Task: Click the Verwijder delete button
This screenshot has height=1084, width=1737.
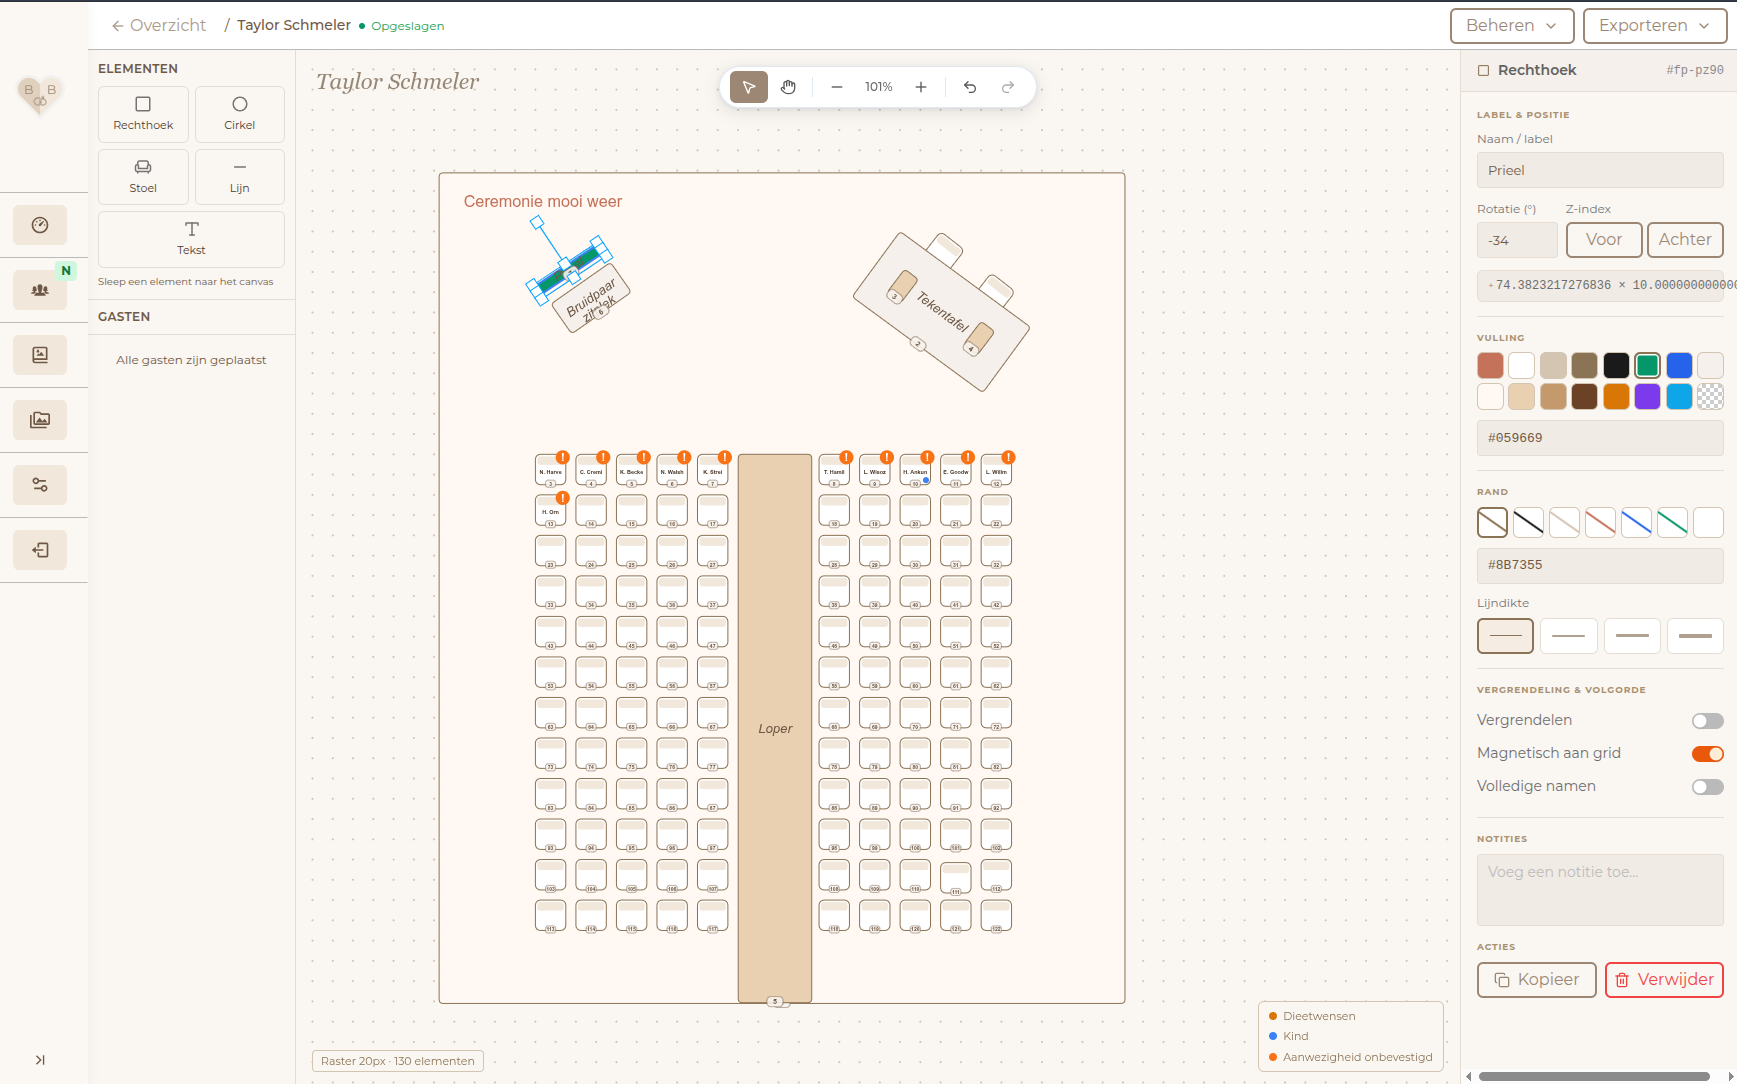Action: (x=1664, y=980)
